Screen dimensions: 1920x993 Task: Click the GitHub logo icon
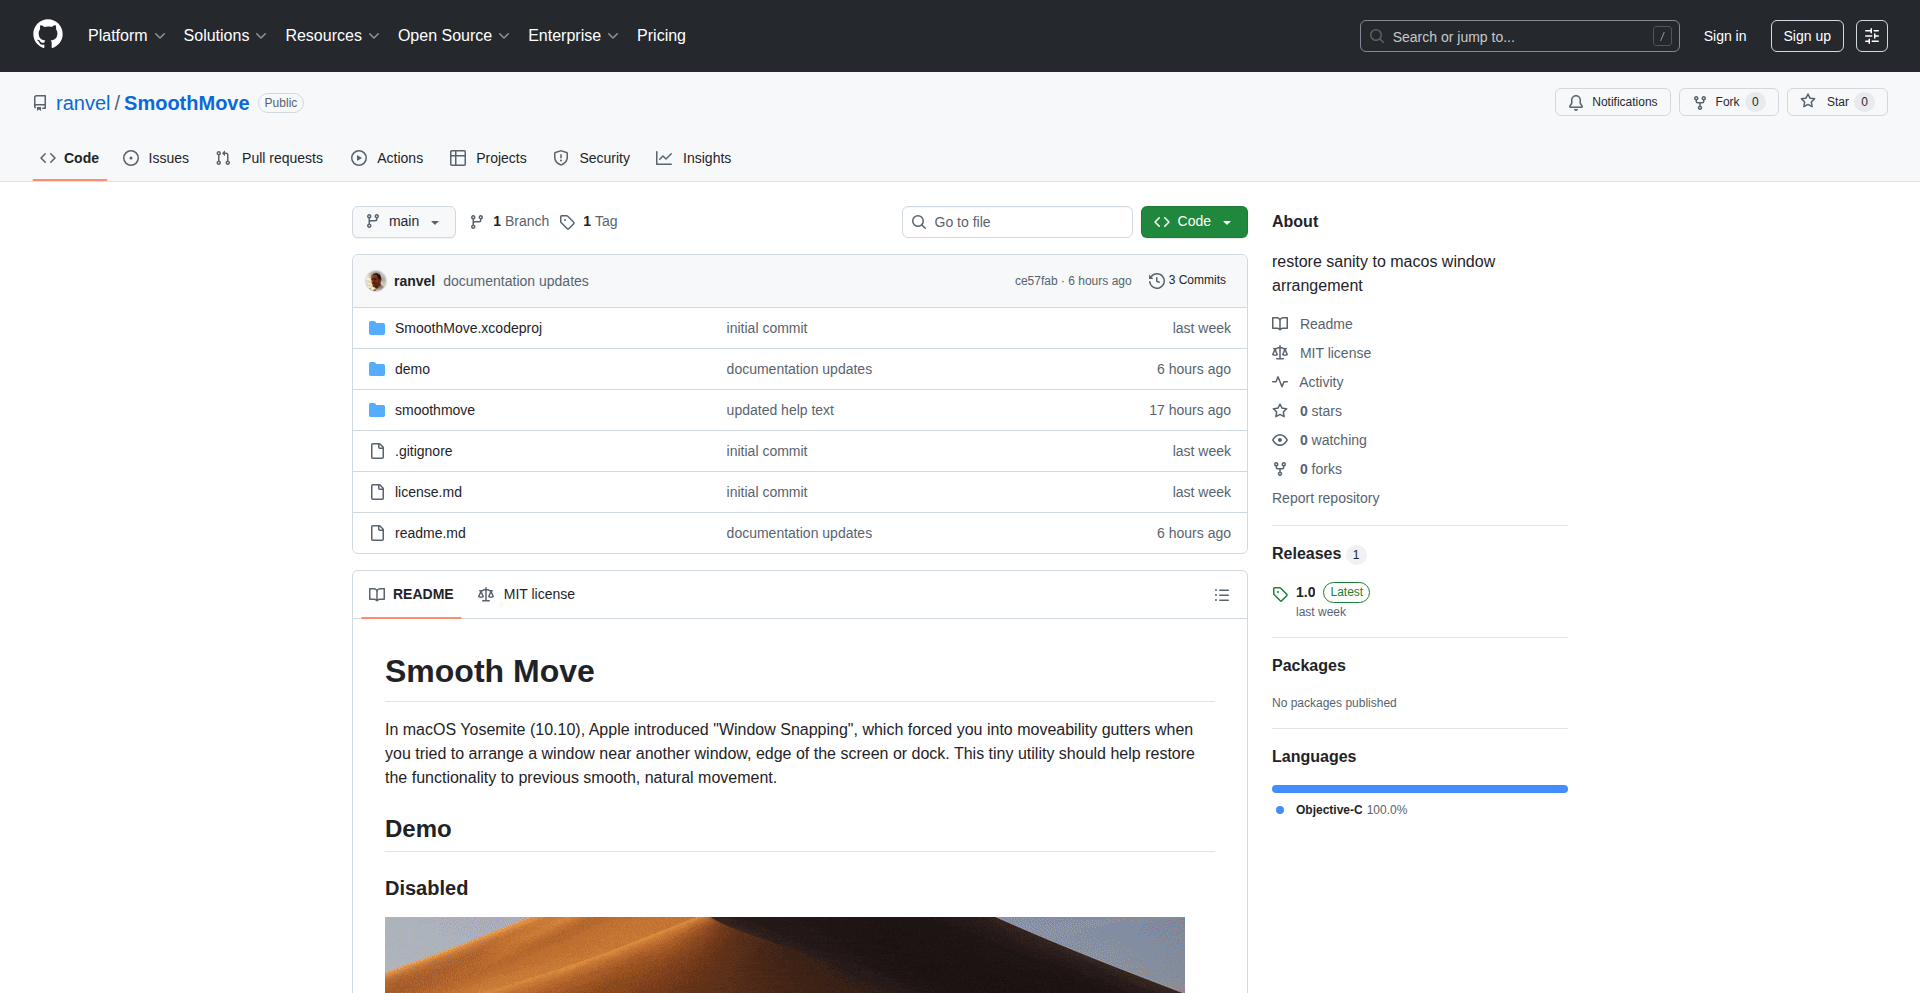coord(48,35)
